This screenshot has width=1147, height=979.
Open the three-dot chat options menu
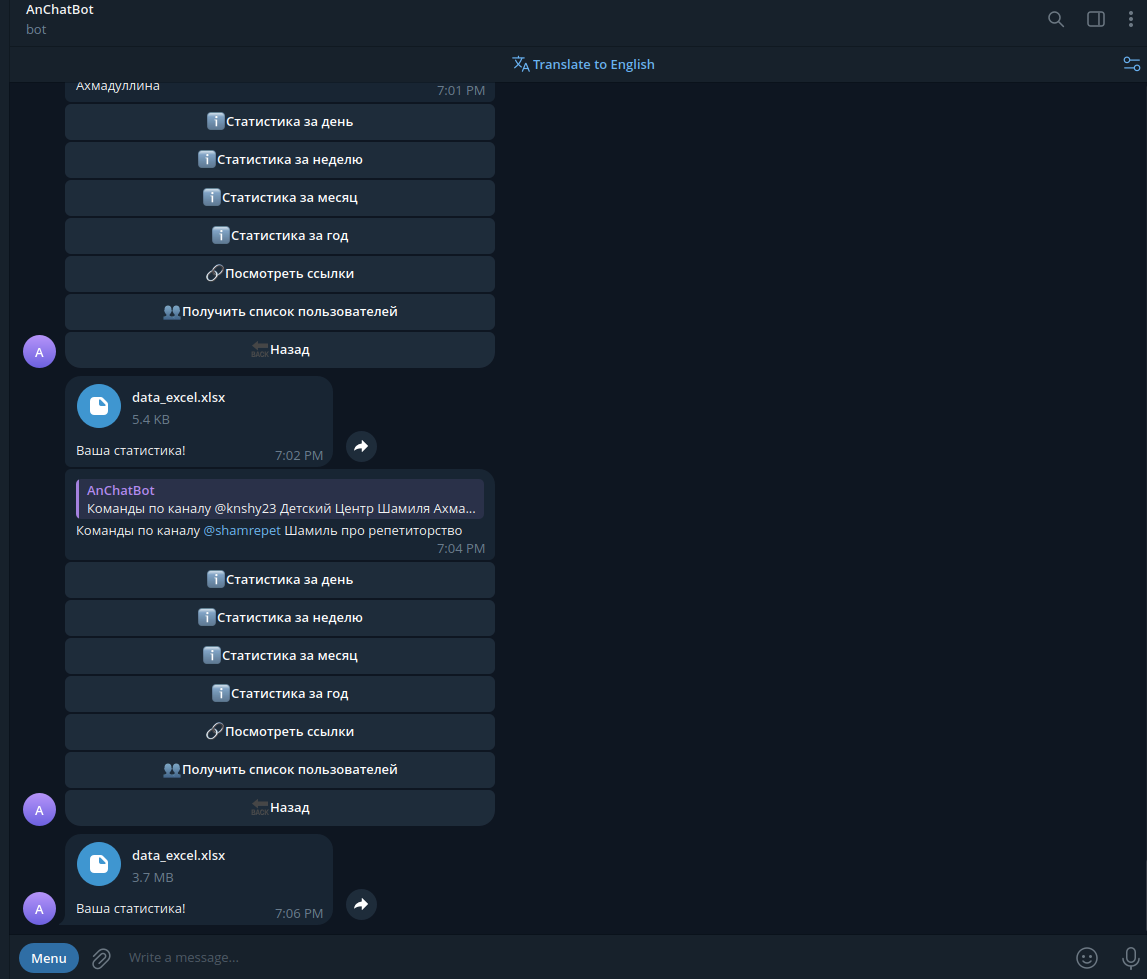point(1131,18)
